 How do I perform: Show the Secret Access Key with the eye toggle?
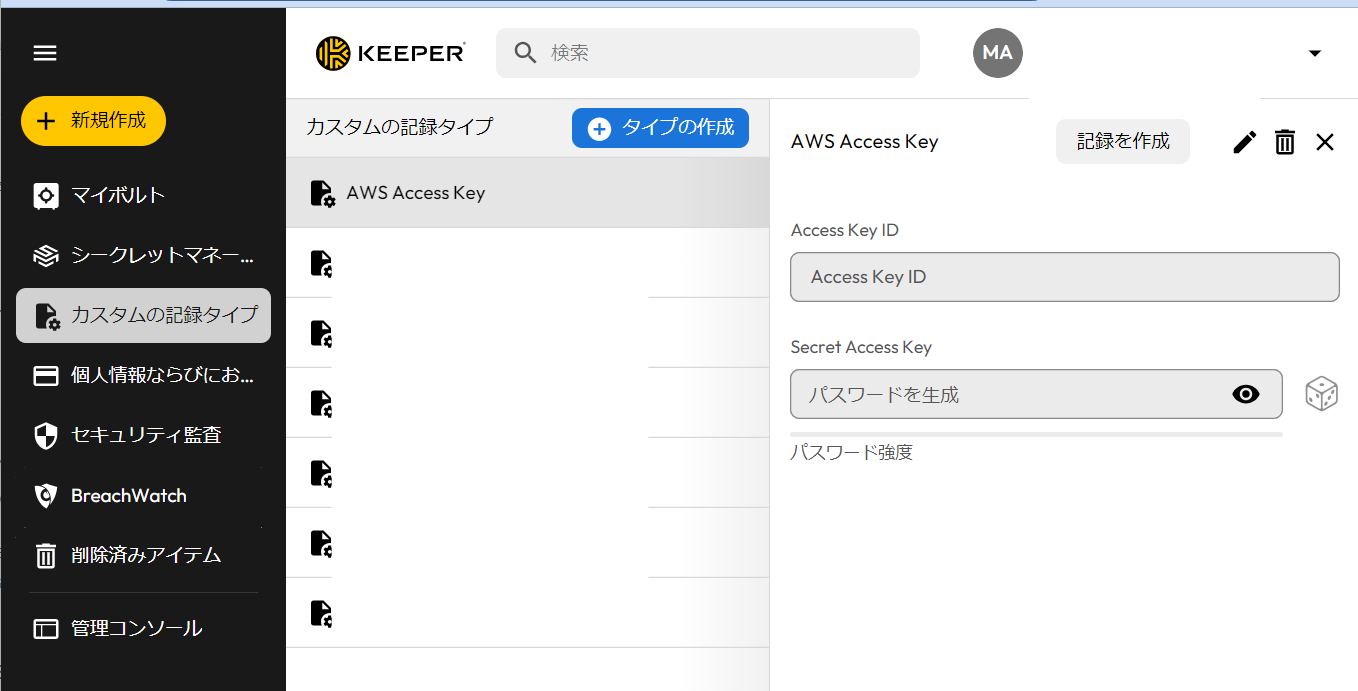[1246, 394]
